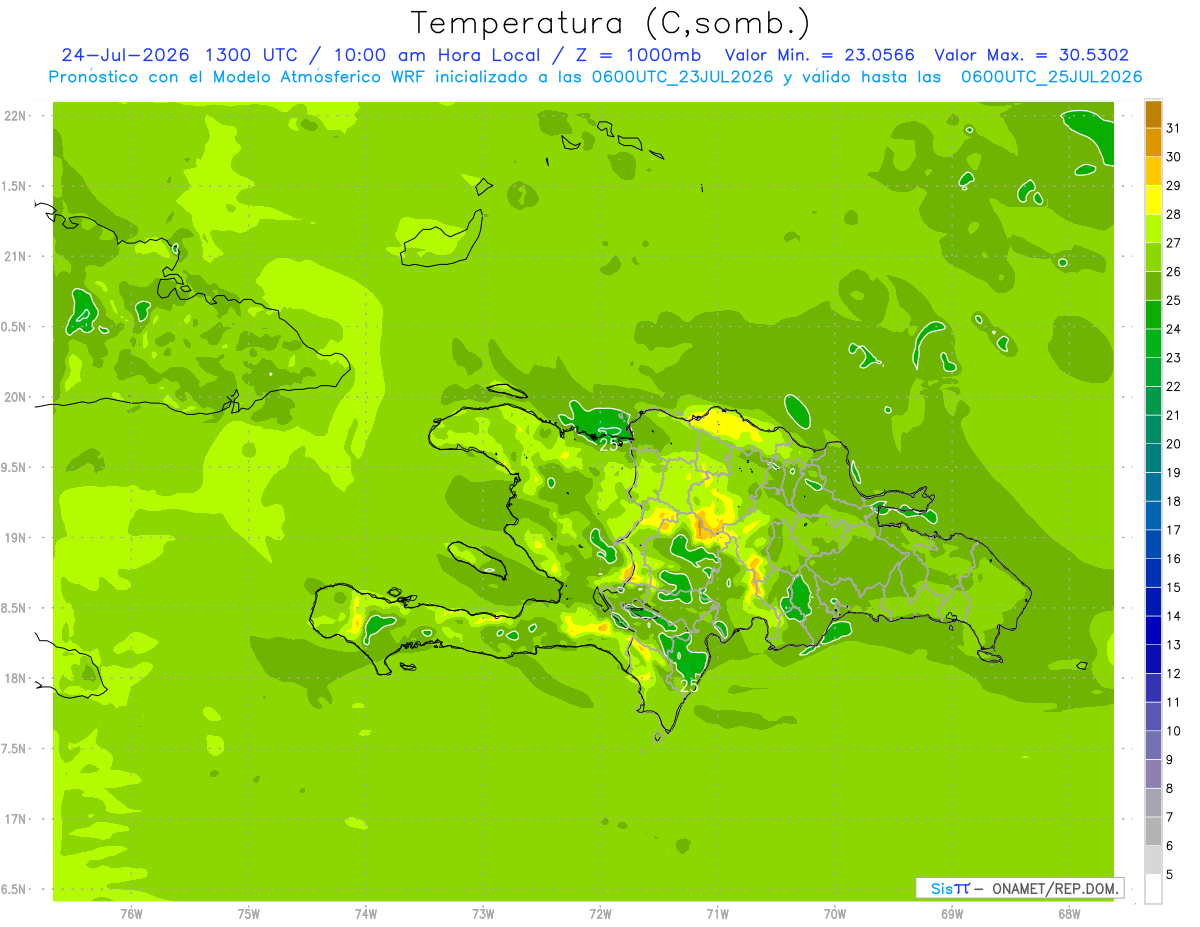
Task: Select the initialization stamp "0600UTC_23JUL2026"
Action: [x=683, y=77]
